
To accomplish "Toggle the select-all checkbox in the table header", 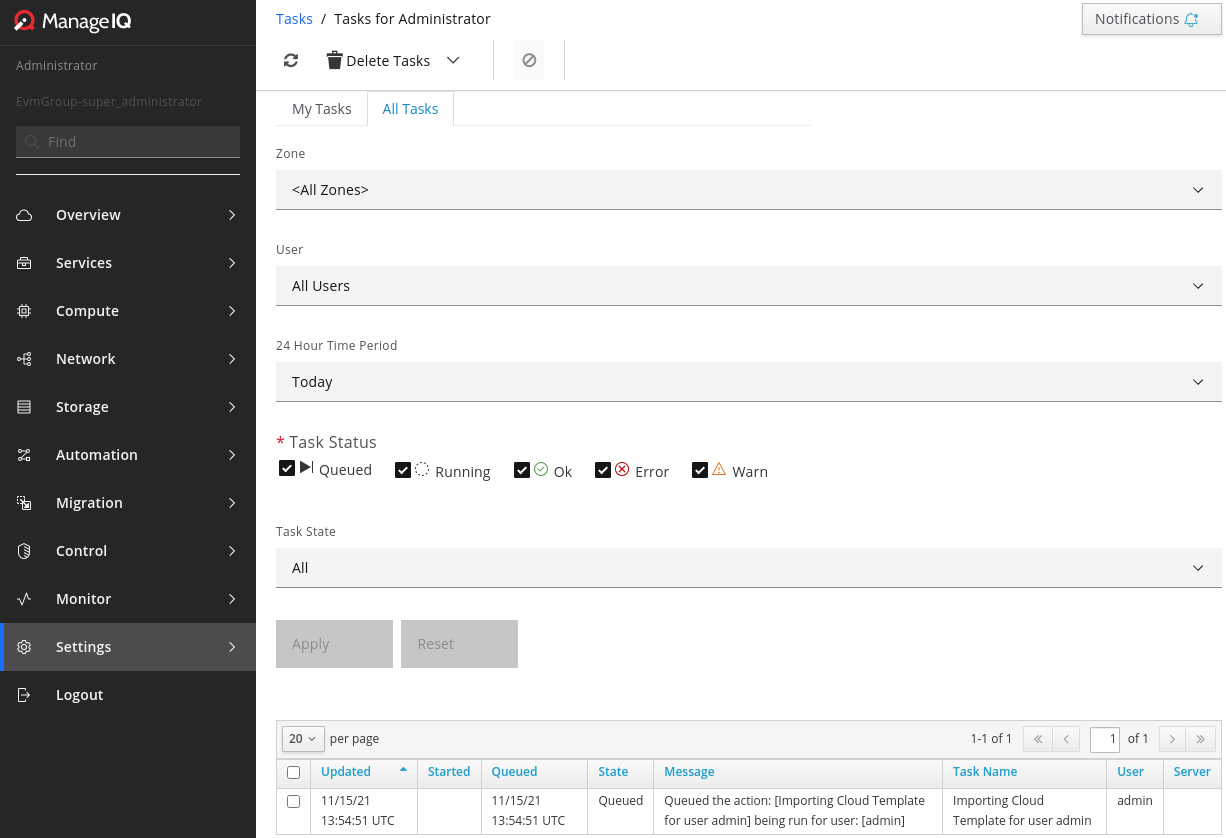I will (293, 772).
